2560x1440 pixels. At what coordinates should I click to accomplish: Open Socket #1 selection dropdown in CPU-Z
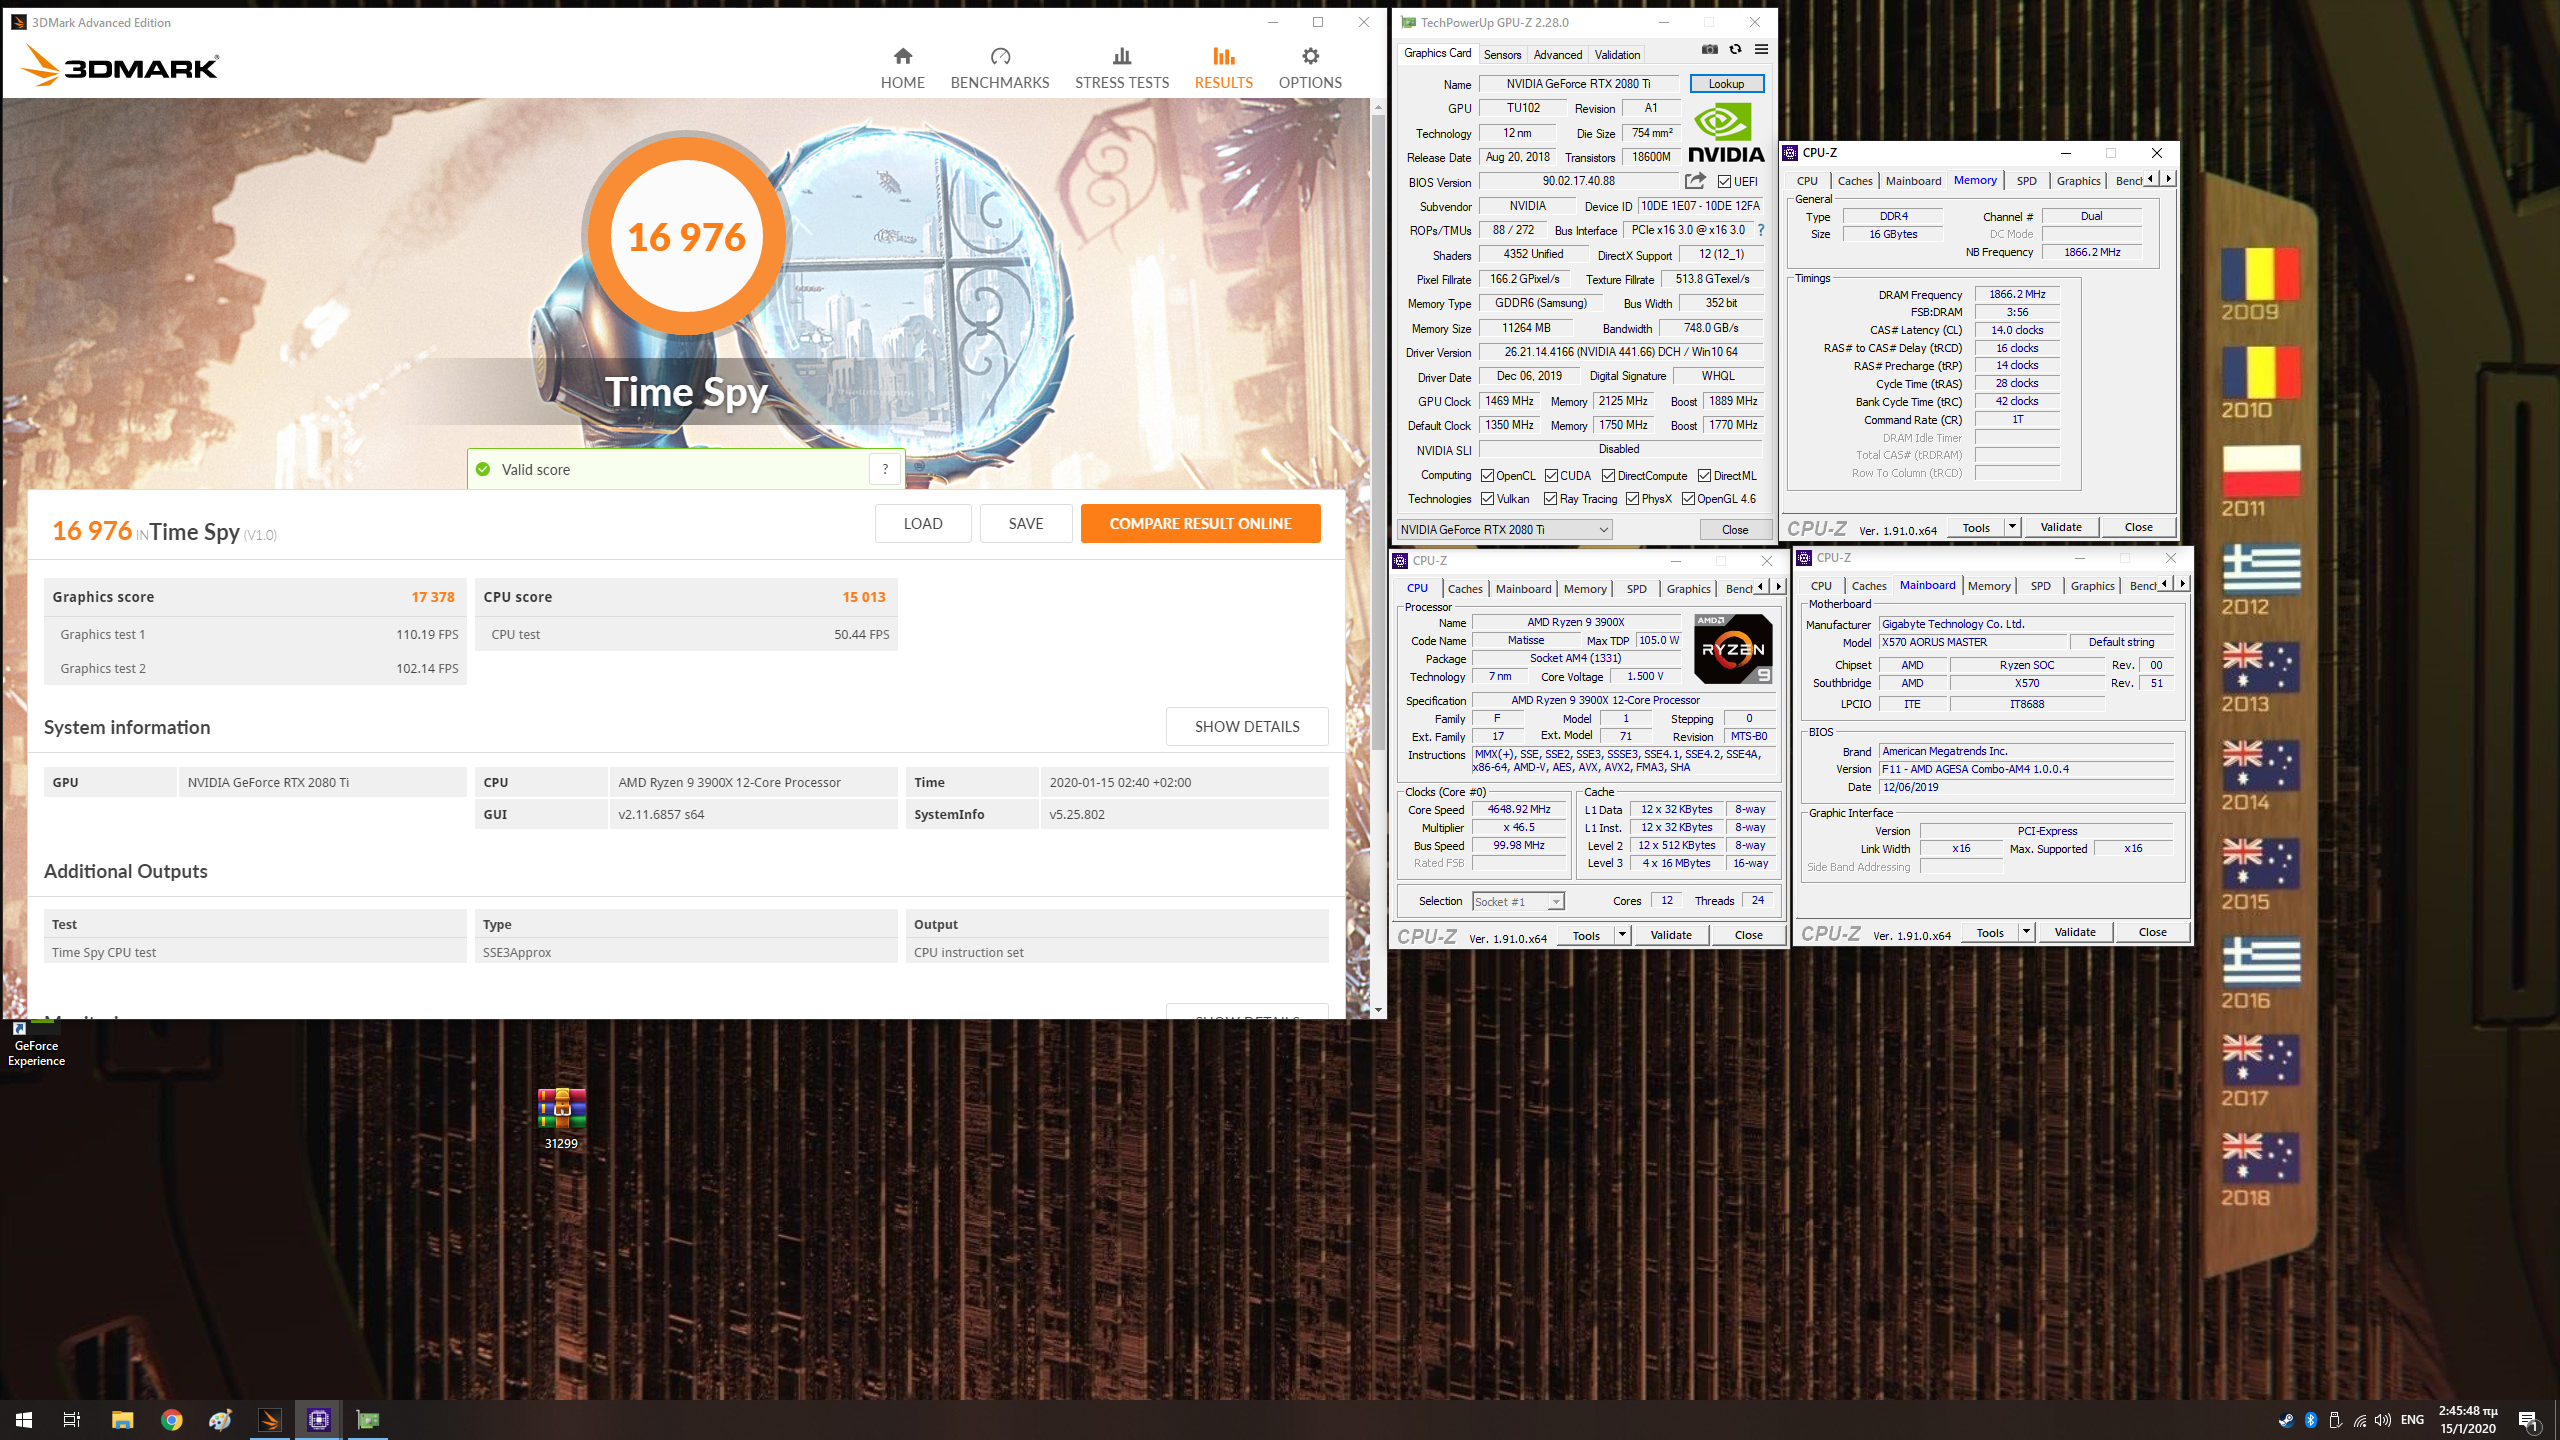click(1518, 902)
